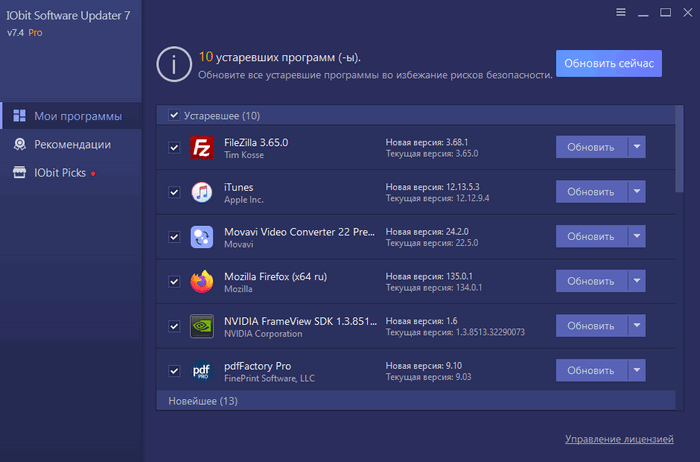
Task: Uncheck the FileZilla 3.65.0 checkbox
Action: pyautogui.click(x=174, y=148)
